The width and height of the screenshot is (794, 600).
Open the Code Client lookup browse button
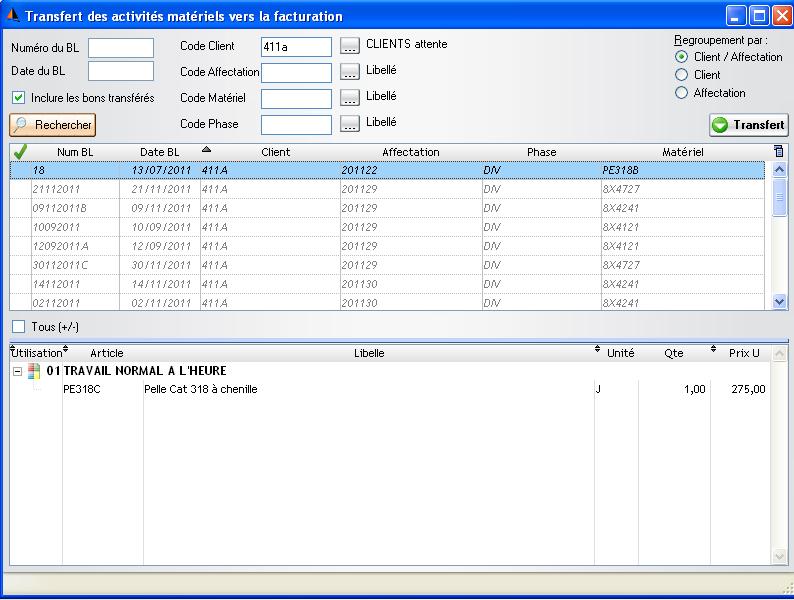click(x=349, y=46)
